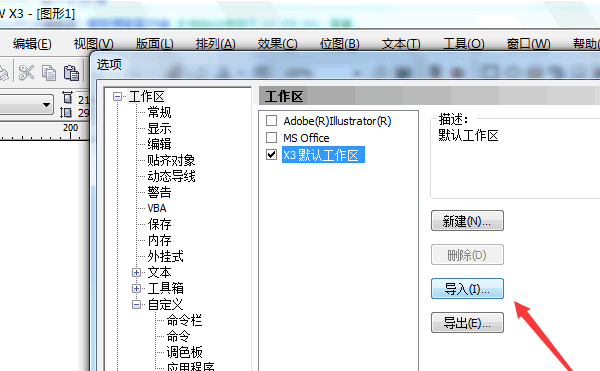Select 贴齐对象 in the options tree
Viewport: 600px width, 371px height.
(x=171, y=160)
